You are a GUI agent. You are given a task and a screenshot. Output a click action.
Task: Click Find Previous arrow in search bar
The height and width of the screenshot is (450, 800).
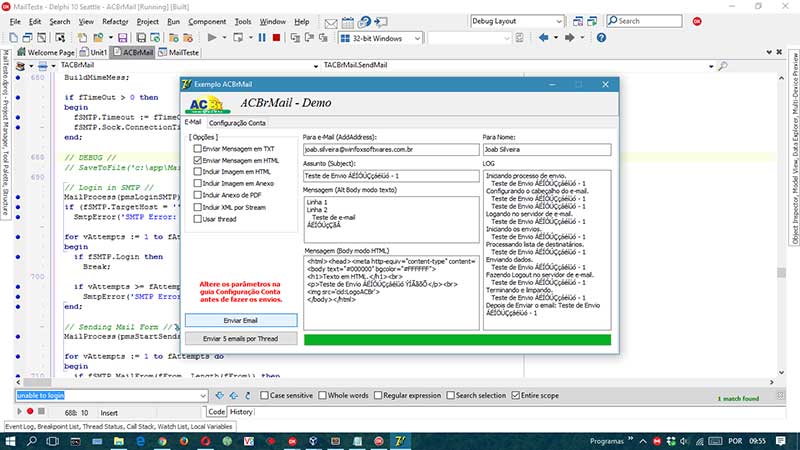[x=234, y=395]
